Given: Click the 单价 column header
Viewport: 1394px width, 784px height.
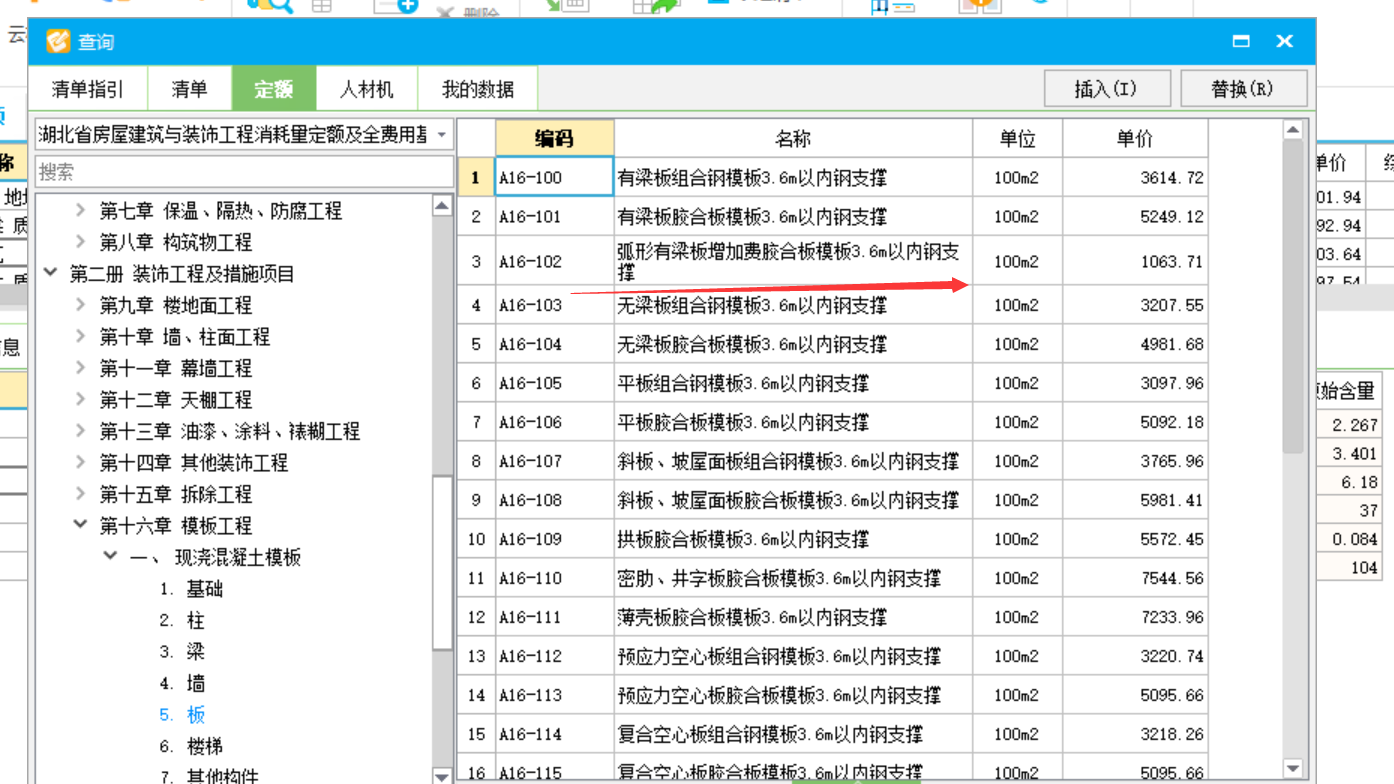Looking at the screenshot, I should tap(1135, 138).
